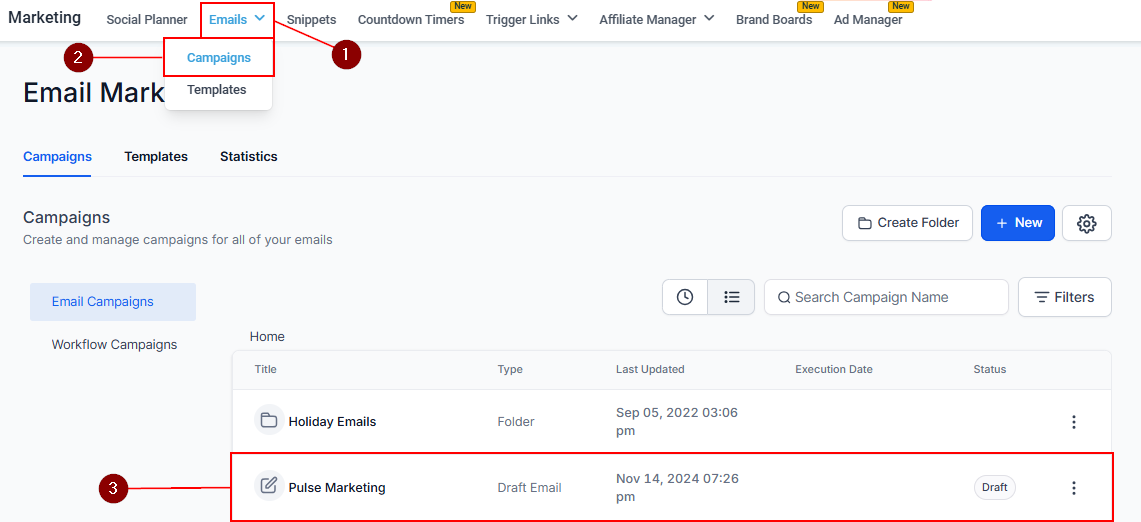Expand the Emails menu chevron
The height and width of the screenshot is (522, 1141).
click(x=260, y=19)
